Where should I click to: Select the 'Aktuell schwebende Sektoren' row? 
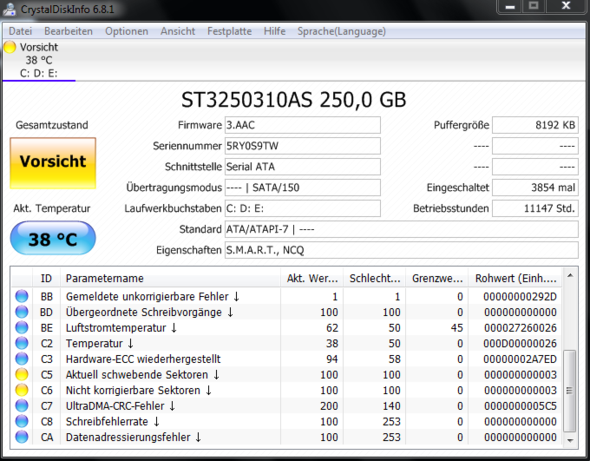click(x=287, y=374)
